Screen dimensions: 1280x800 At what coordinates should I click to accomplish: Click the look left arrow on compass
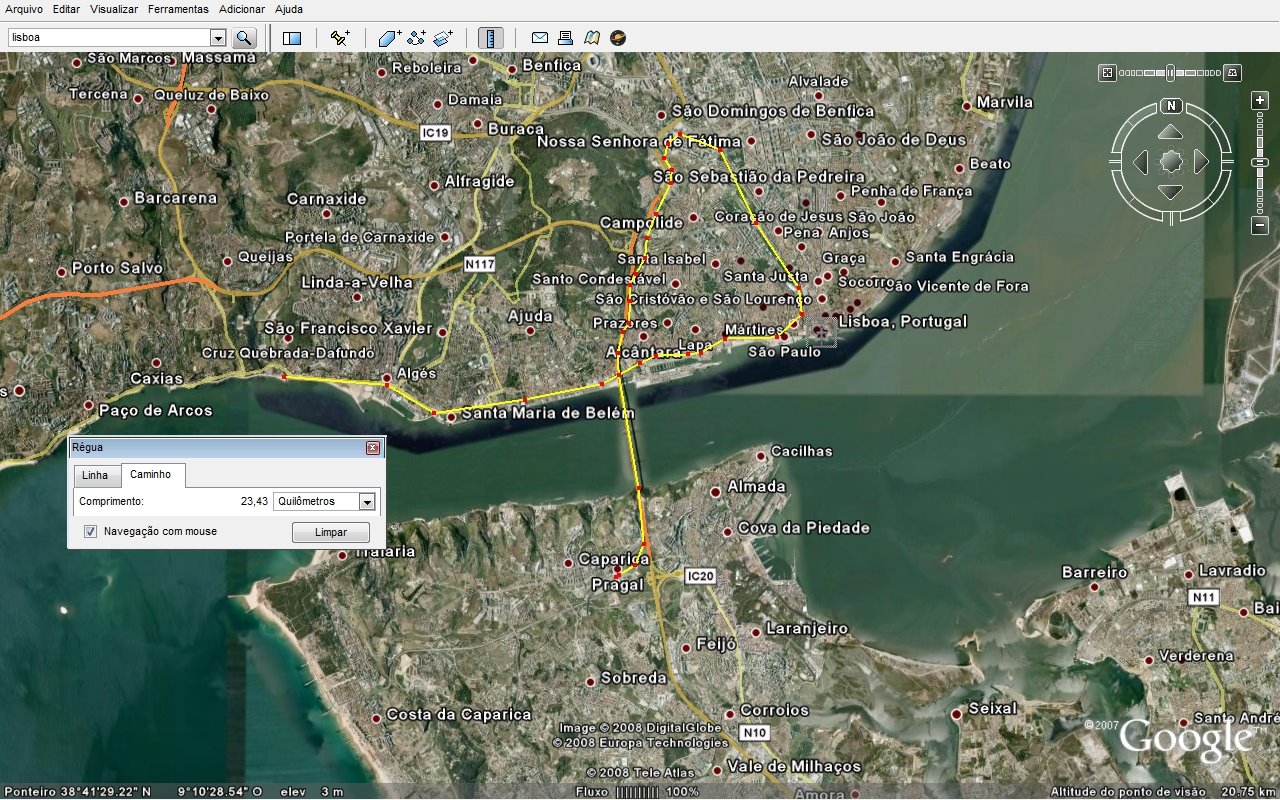click(1141, 162)
